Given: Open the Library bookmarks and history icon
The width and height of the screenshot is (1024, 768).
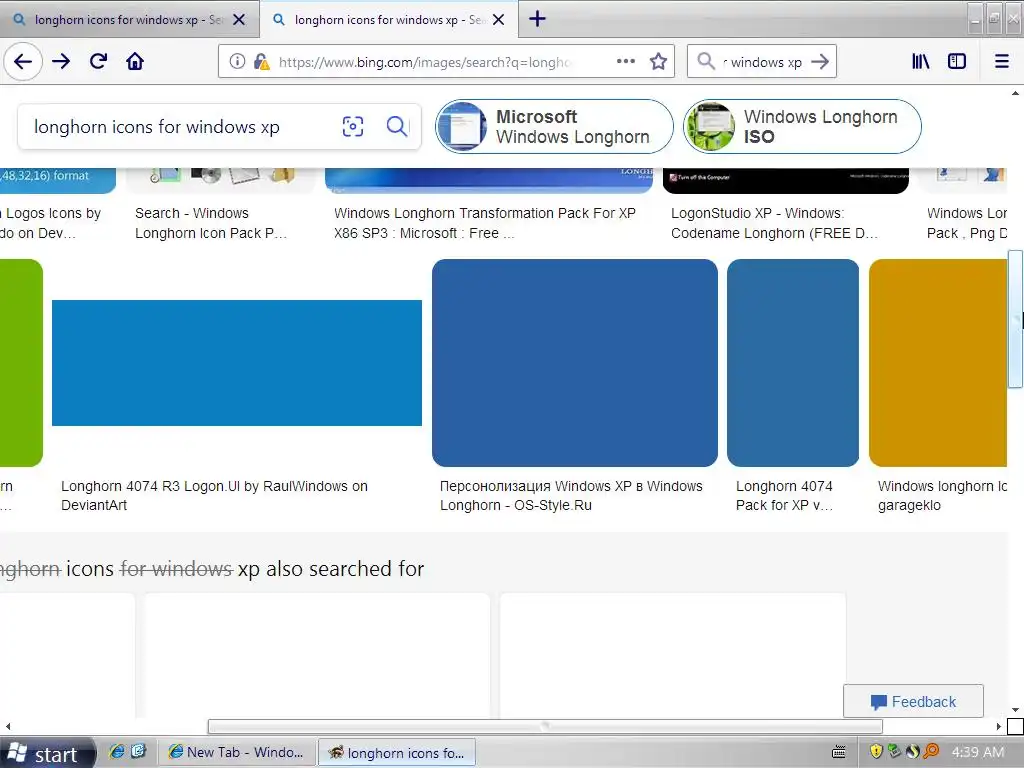Looking at the screenshot, I should 921,61.
